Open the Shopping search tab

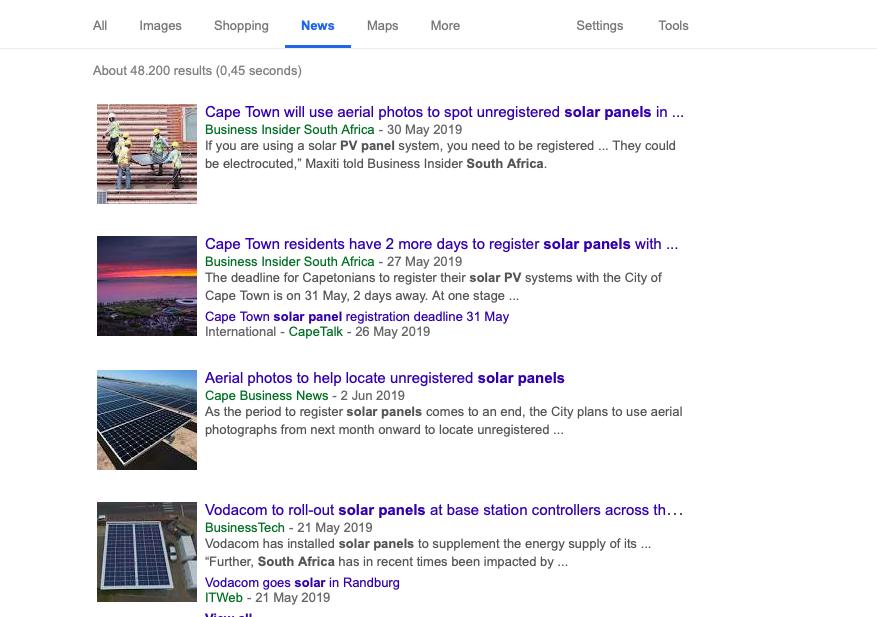pos(241,26)
